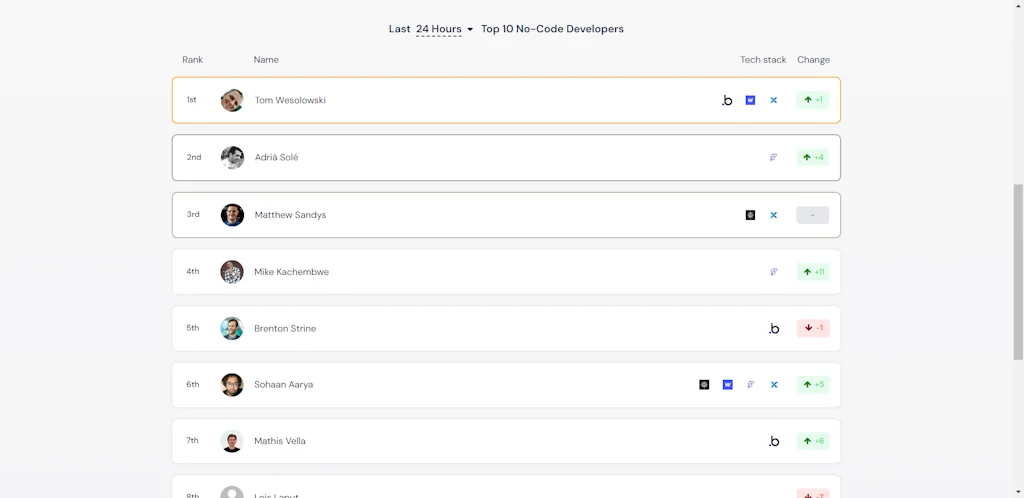The height and width of the screenshot is (498, 1024).
Task: Click the scrollbar down arrow
Action: (x=1018, y=492)
